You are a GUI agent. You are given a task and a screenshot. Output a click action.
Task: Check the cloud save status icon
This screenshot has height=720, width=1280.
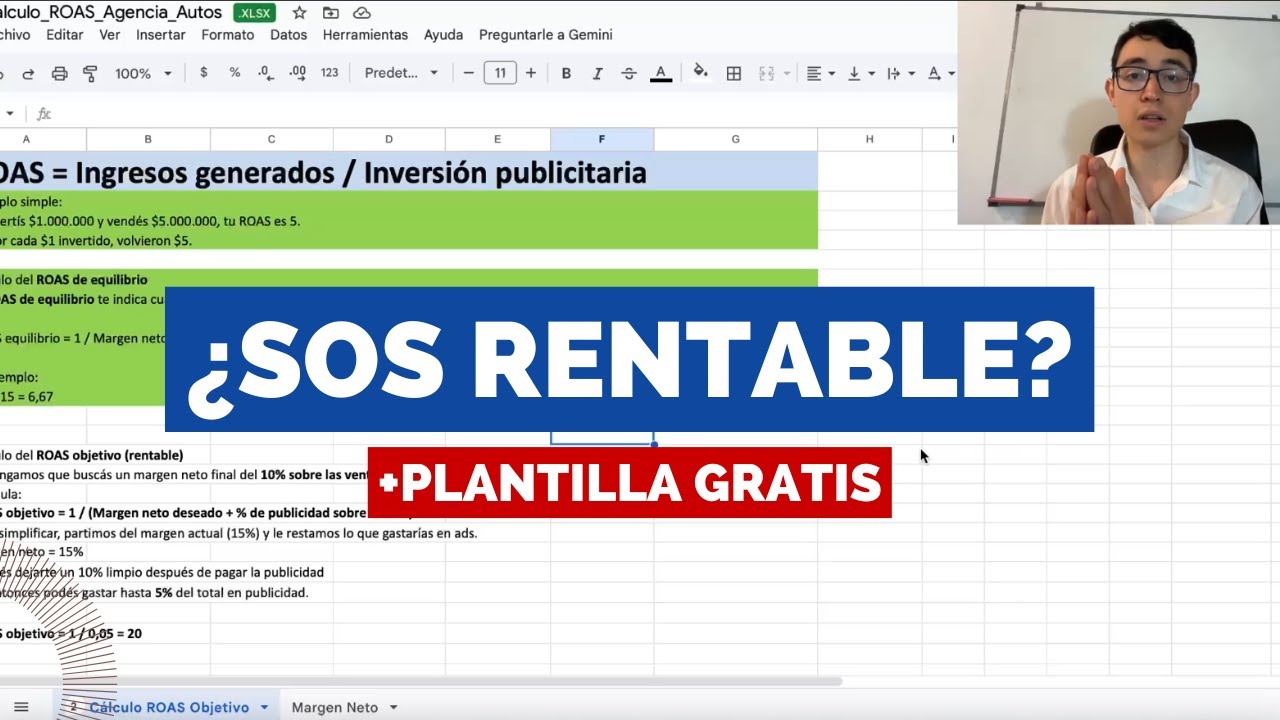tap(362, 13)
